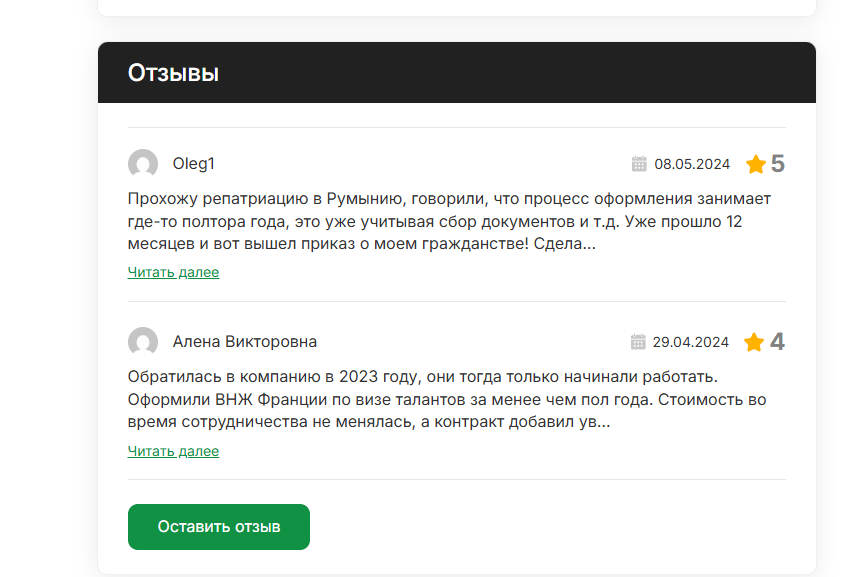Select the Oleg1 username
The image size is (859, 577).
(193, 164)
